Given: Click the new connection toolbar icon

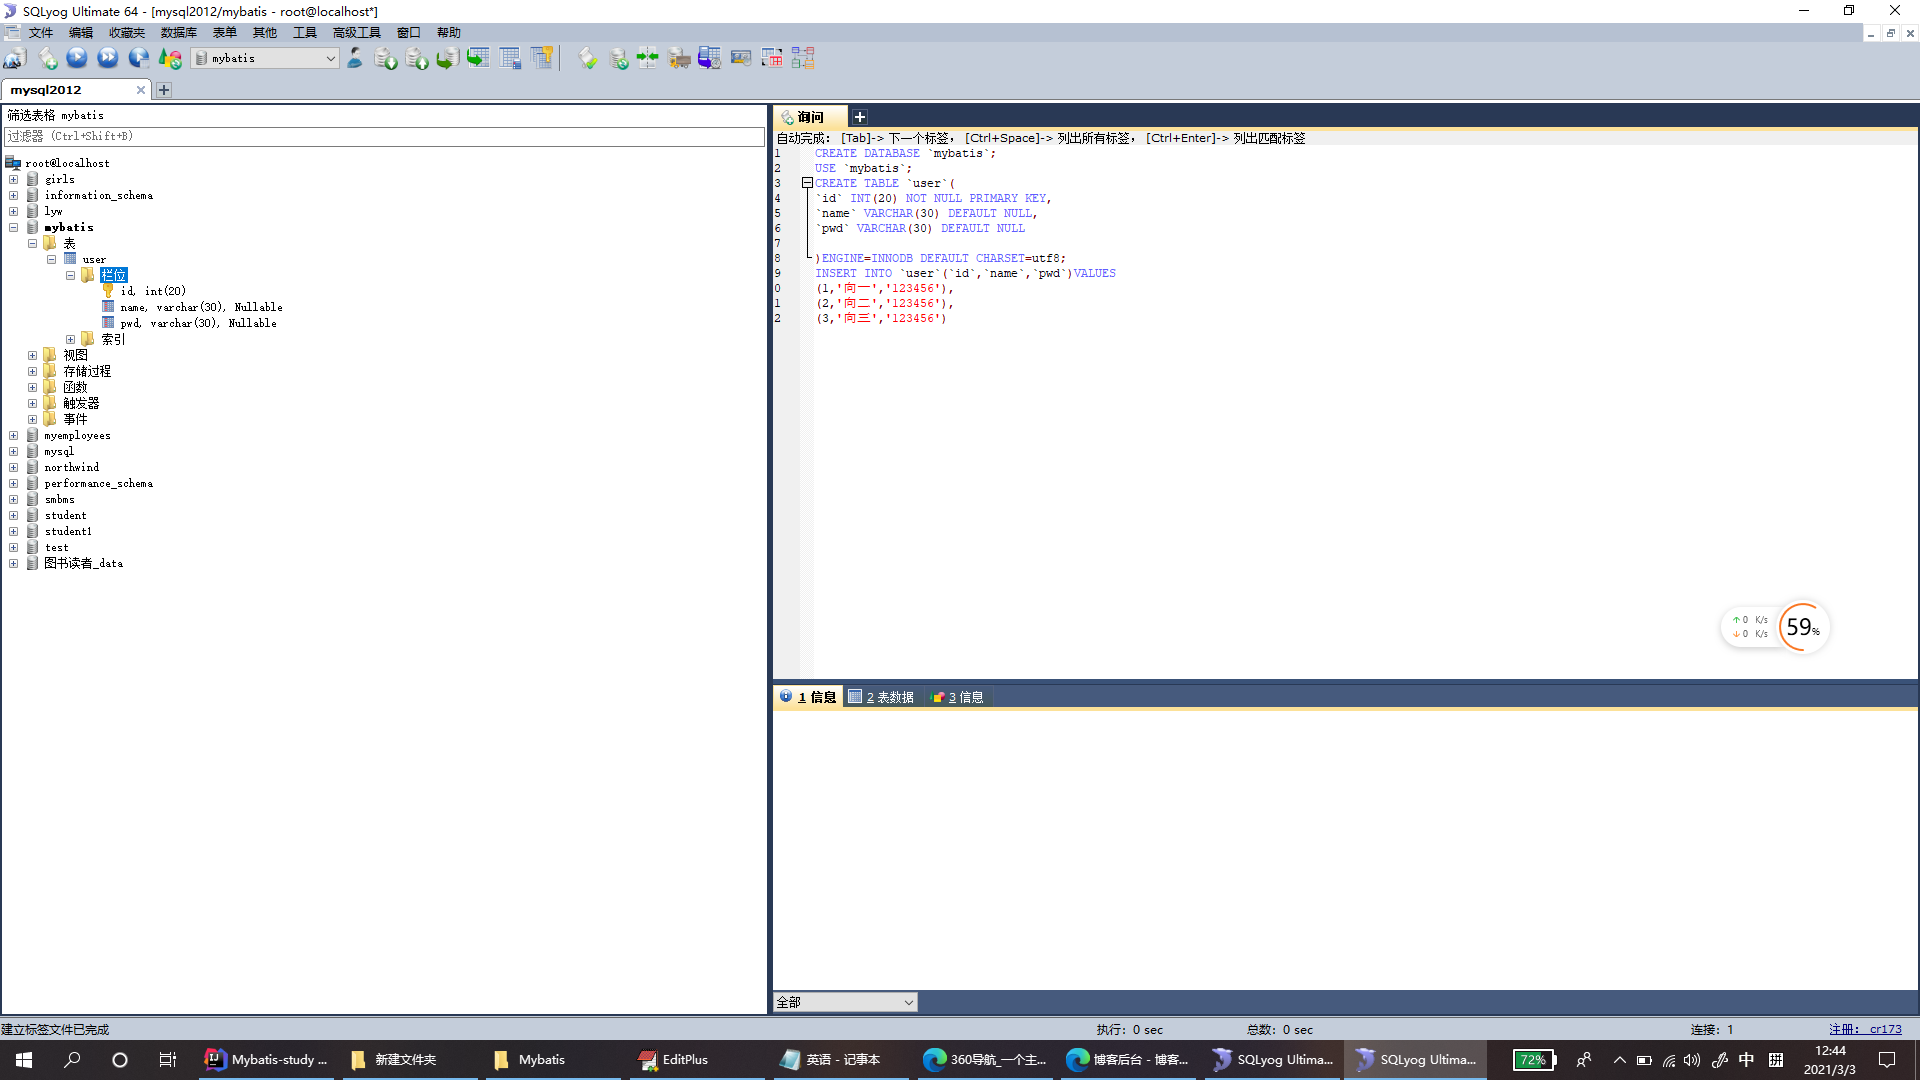Looking at the screenshot, I should point(15,58).
